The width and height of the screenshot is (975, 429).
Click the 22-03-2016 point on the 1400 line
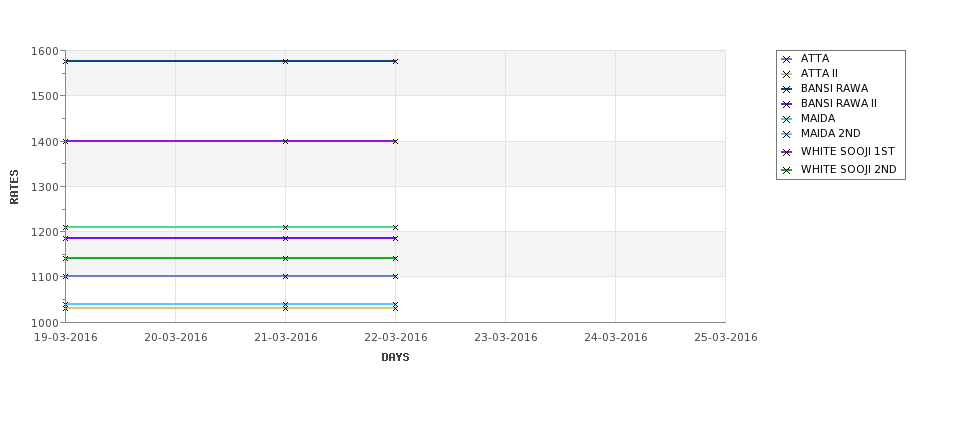pyautogui.click(x=395, y=142)
